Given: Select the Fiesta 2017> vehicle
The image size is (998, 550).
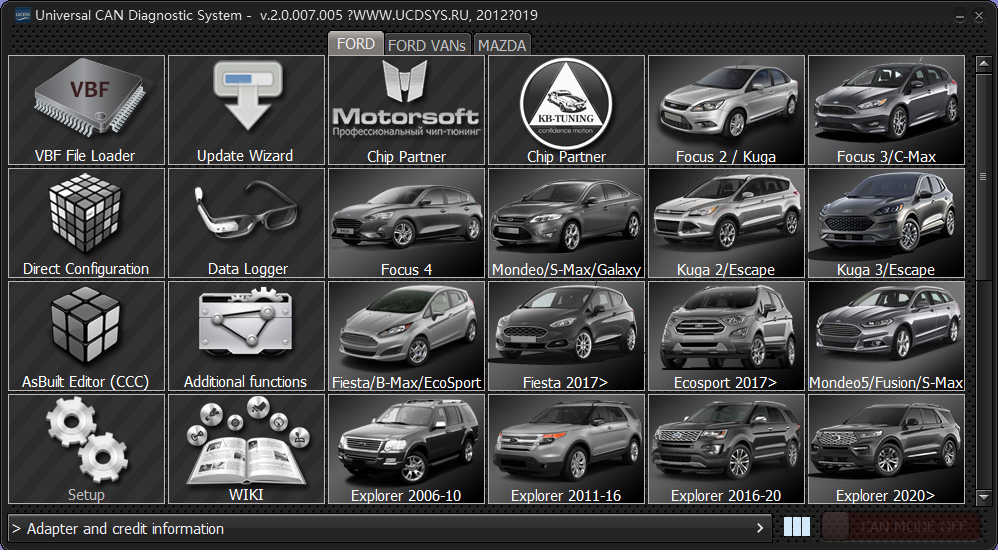Looking at the screenshot, I should pos(566,336).
